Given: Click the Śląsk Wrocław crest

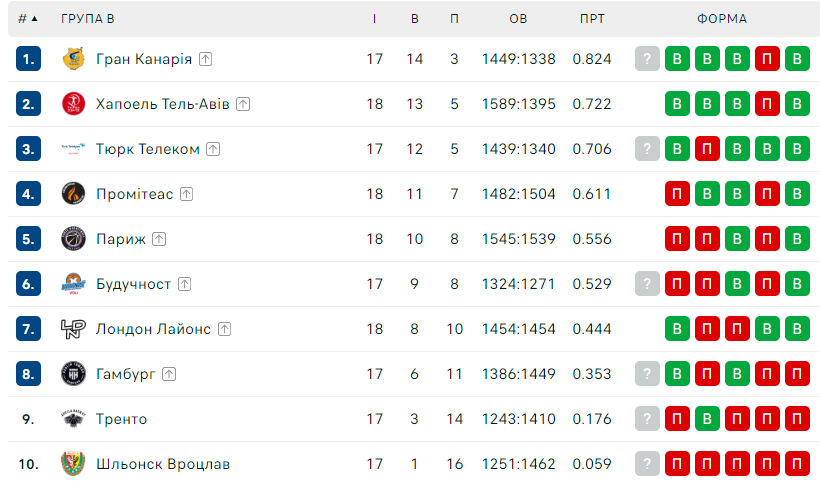Looking at the screenshot, I should [x=74, y=463].
